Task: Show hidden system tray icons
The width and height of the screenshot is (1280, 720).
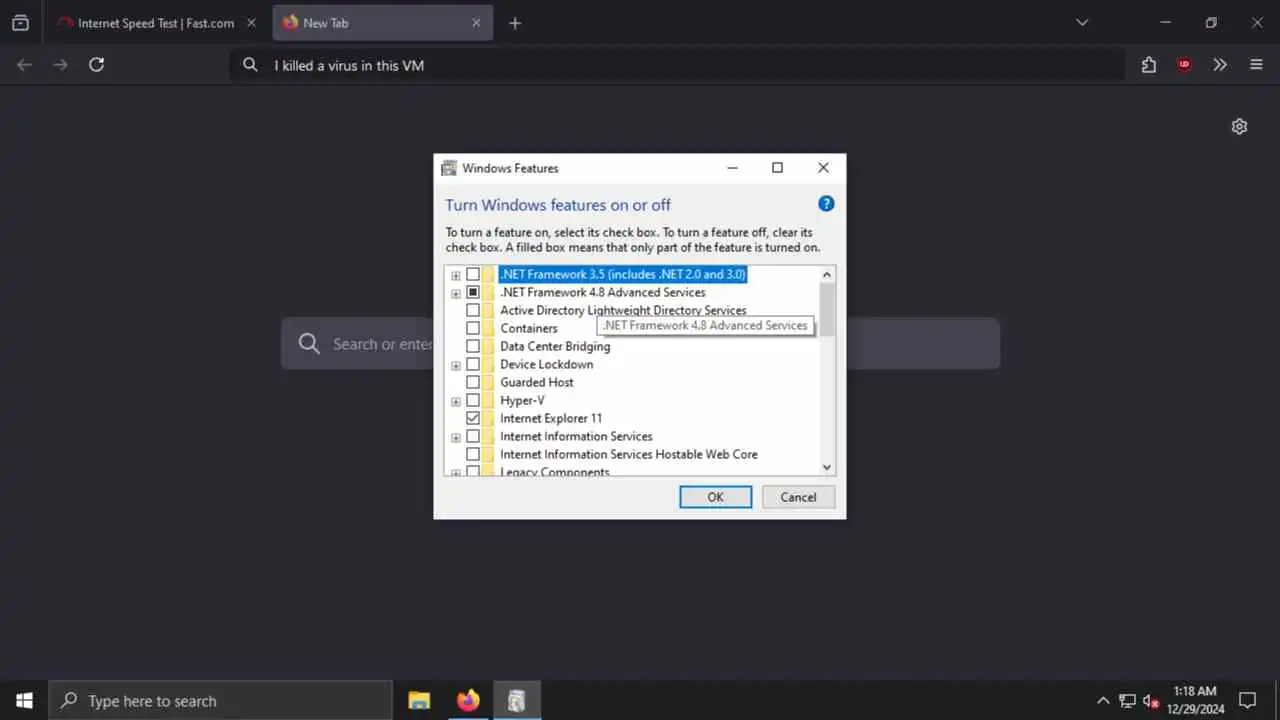Action: click(x=1103, y=701)
